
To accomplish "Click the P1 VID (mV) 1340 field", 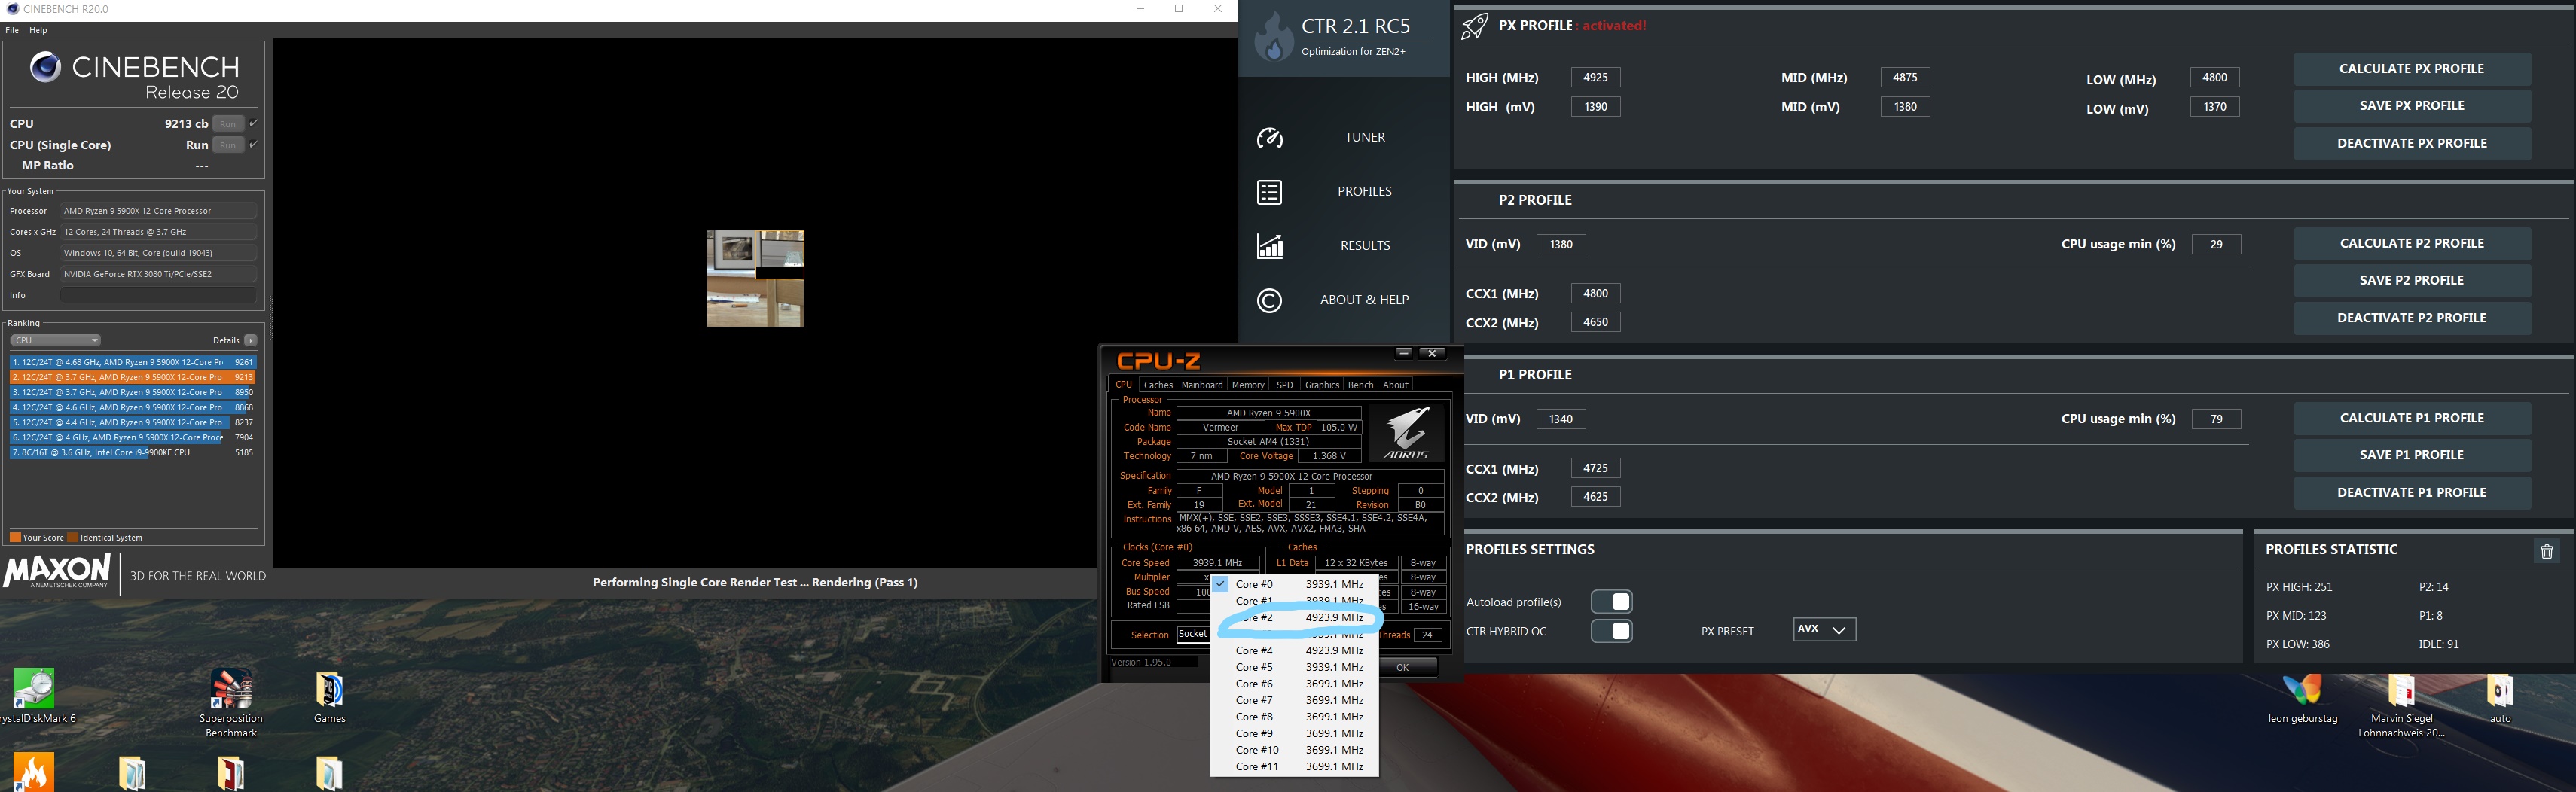I will 1561,419.
